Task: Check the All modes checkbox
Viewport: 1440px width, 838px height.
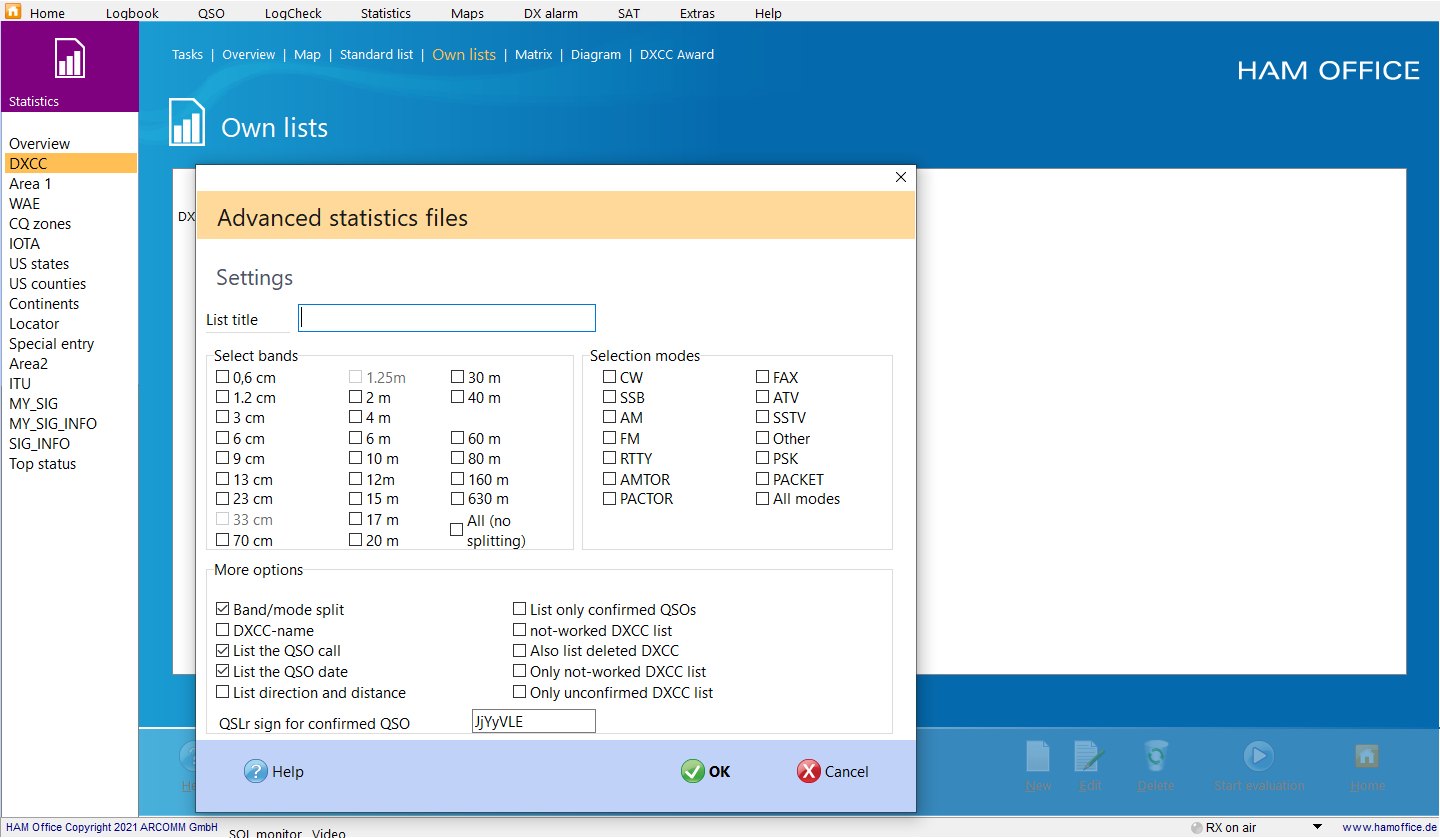Action: (762, 498)
